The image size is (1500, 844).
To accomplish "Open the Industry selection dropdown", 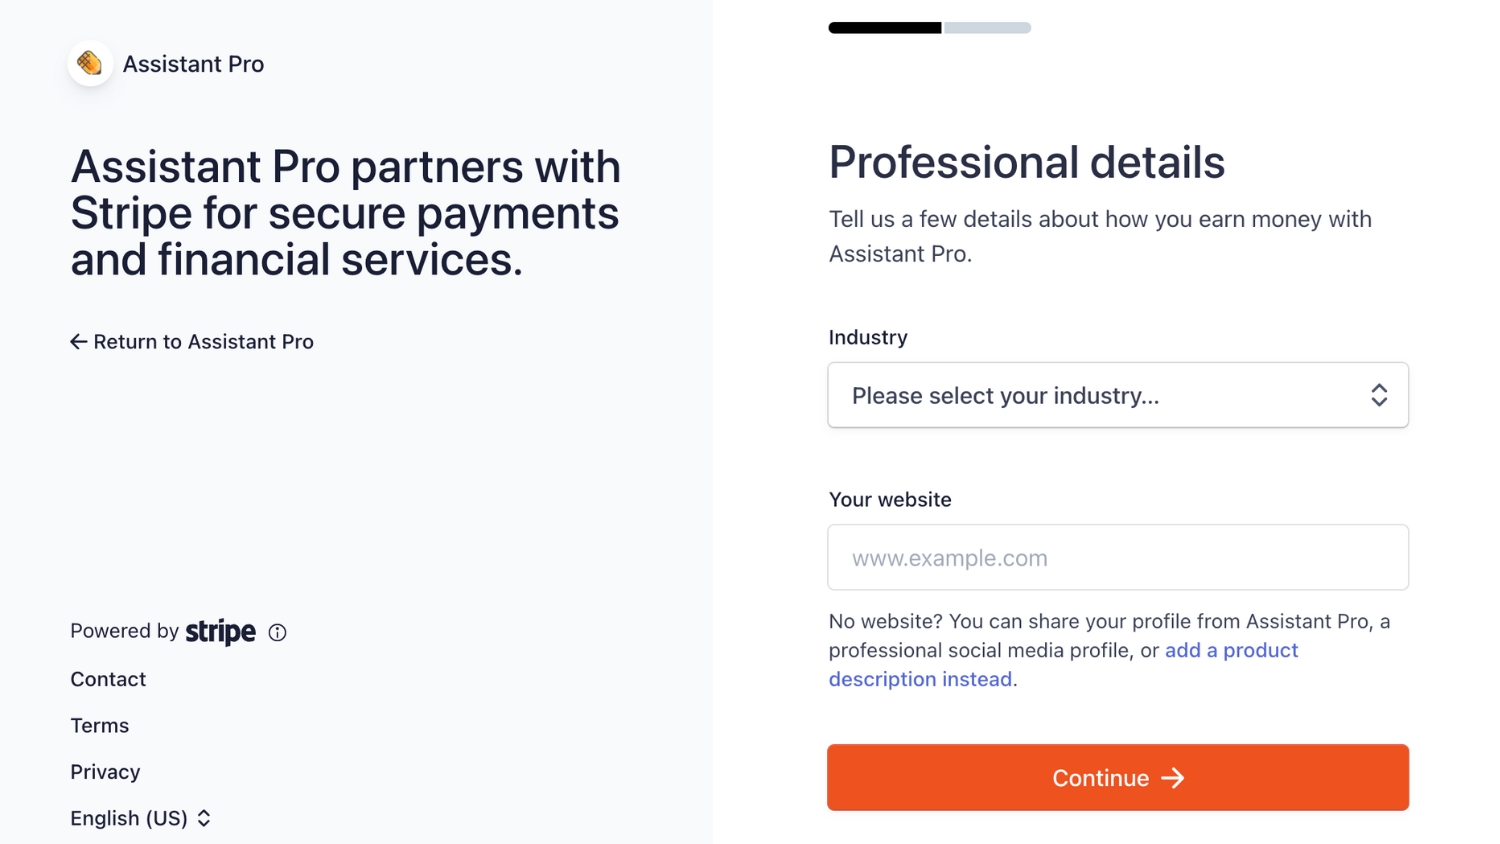I will 1118,395.
